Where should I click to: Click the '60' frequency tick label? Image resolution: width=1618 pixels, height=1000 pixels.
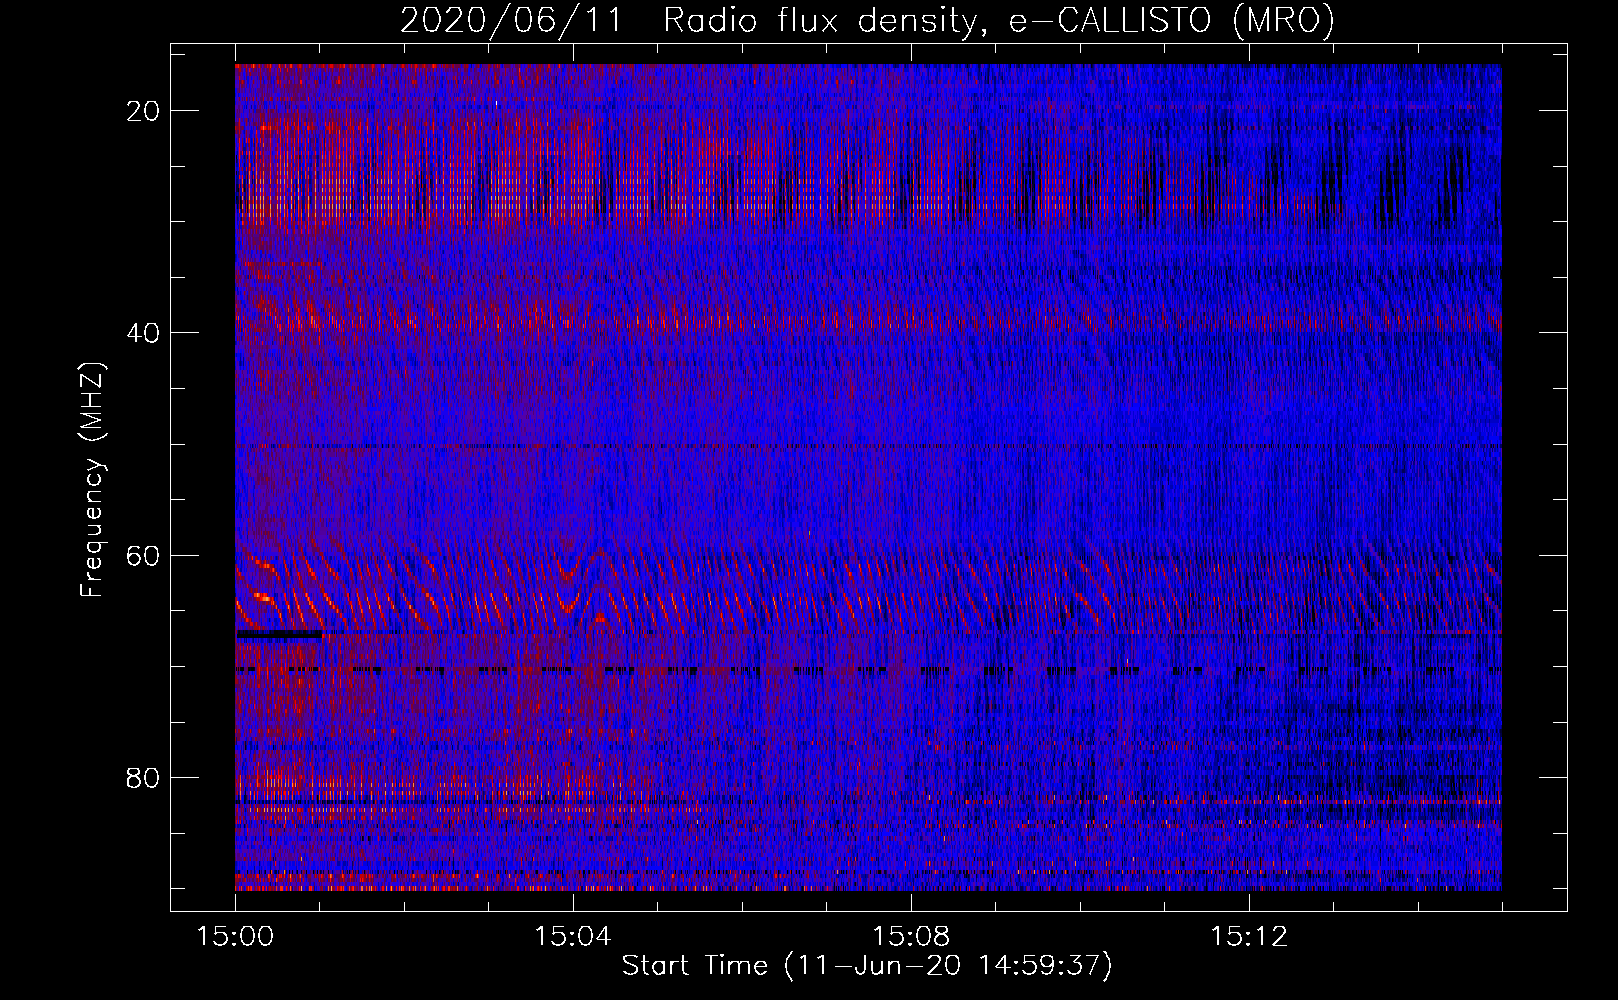tap(144, 555)
